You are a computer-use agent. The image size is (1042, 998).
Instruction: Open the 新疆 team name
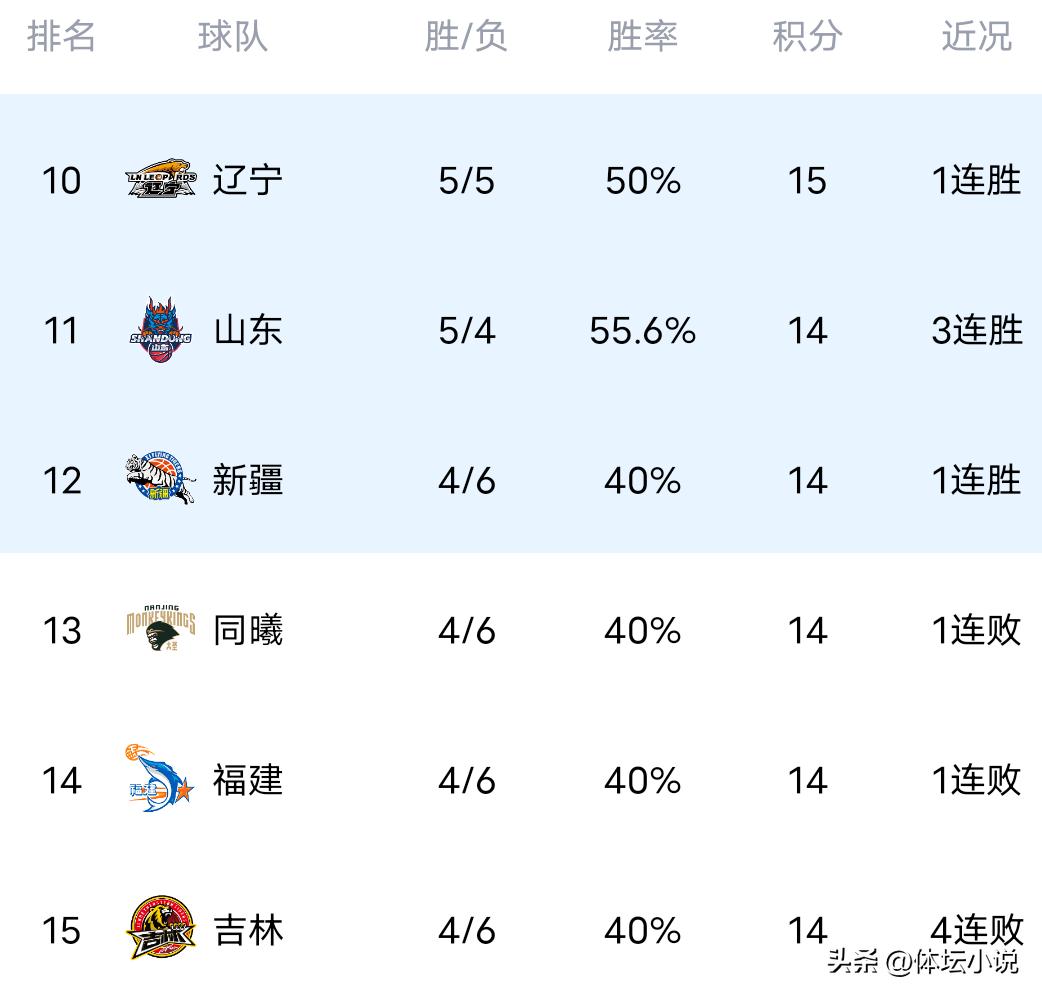[x=248, y=480]
